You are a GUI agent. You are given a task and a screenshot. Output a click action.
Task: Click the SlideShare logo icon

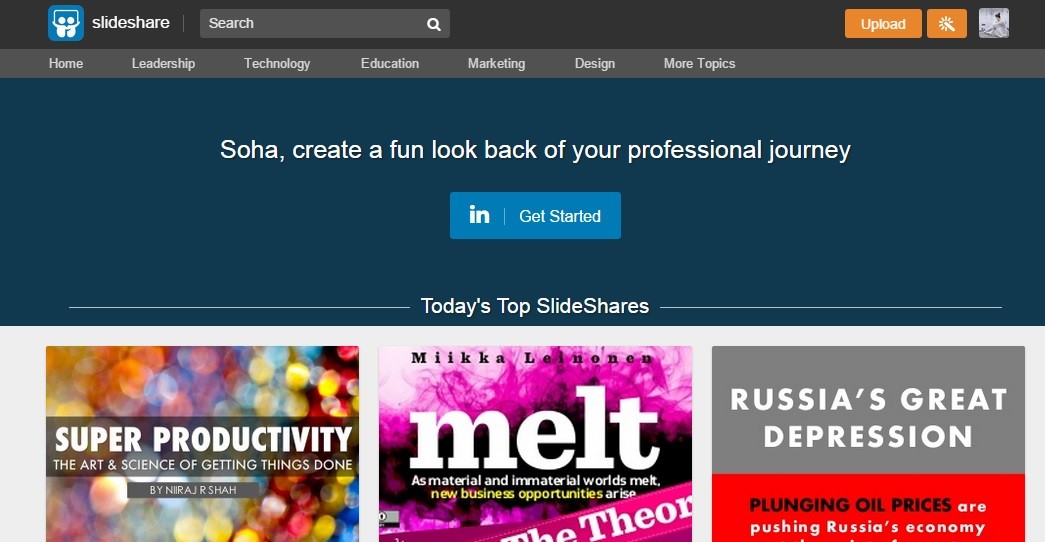tap(66, 23)
